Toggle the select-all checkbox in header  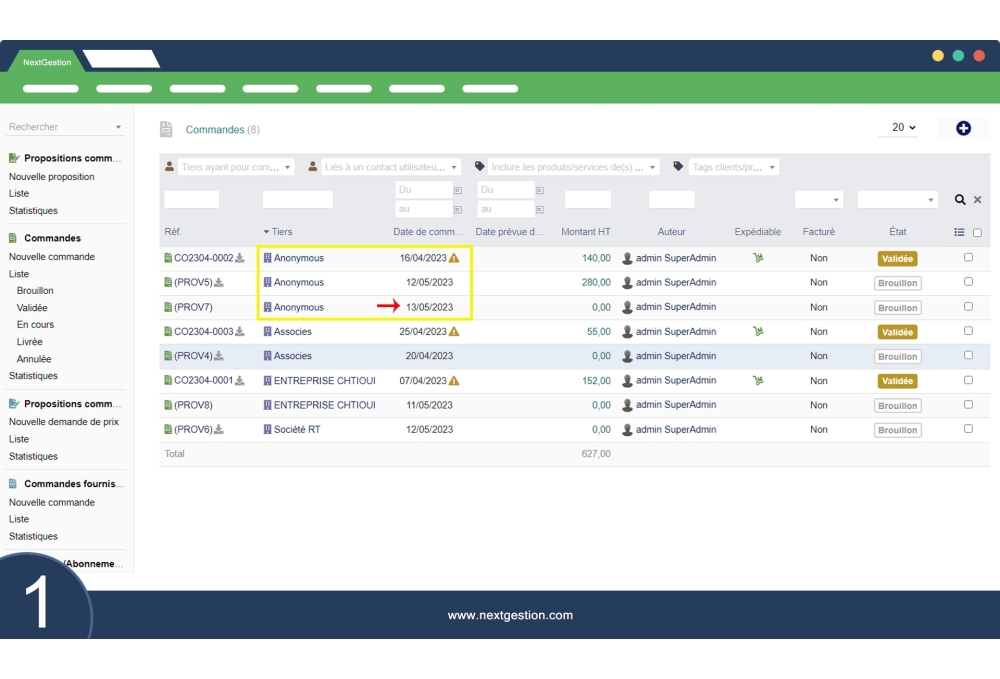pyautogui.click(x=977, y=233)
